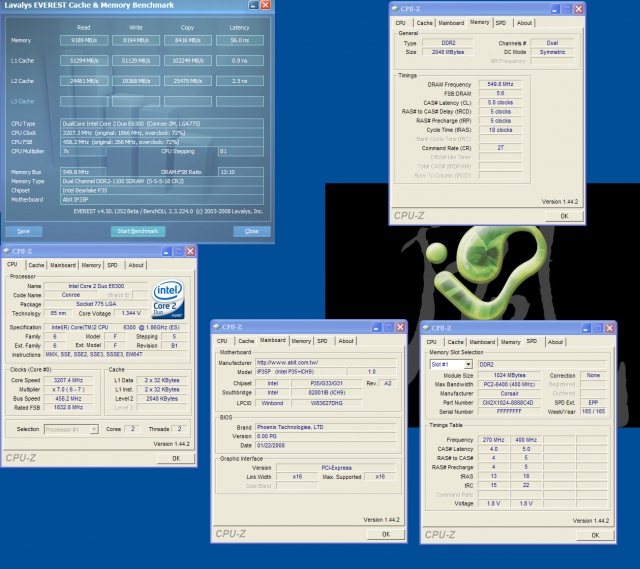This screenshot has width=640, height=569.
Task: Click the title bar icon of the CPU-Z Processor window
Action: click(x=7, y=251)
